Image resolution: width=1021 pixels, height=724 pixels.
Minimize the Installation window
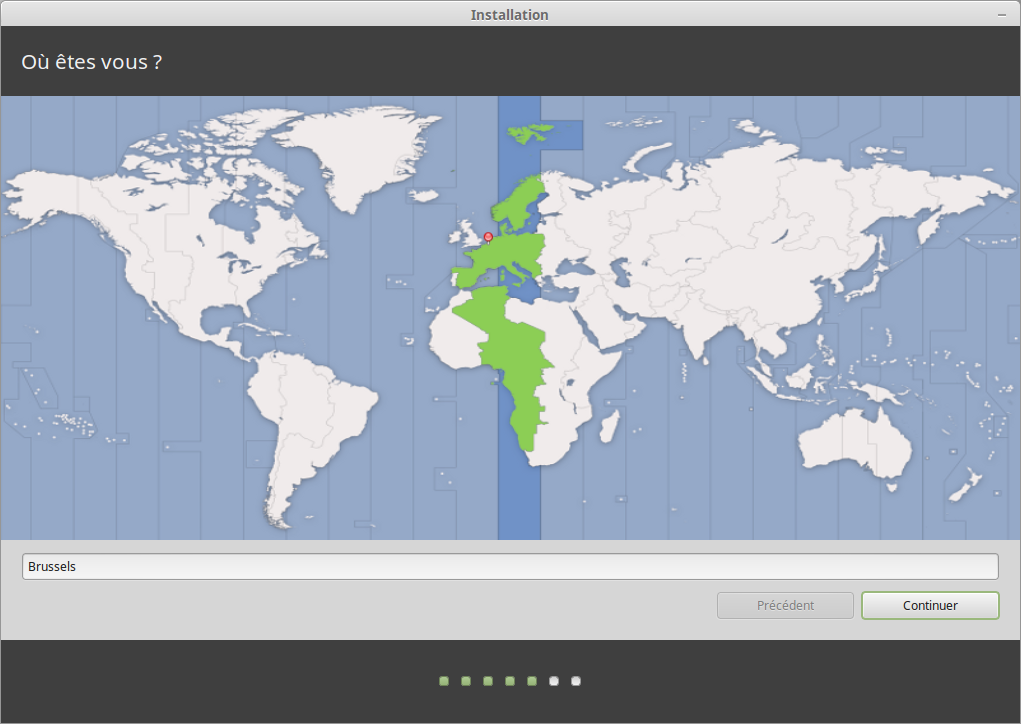(x=1002, y=15)
